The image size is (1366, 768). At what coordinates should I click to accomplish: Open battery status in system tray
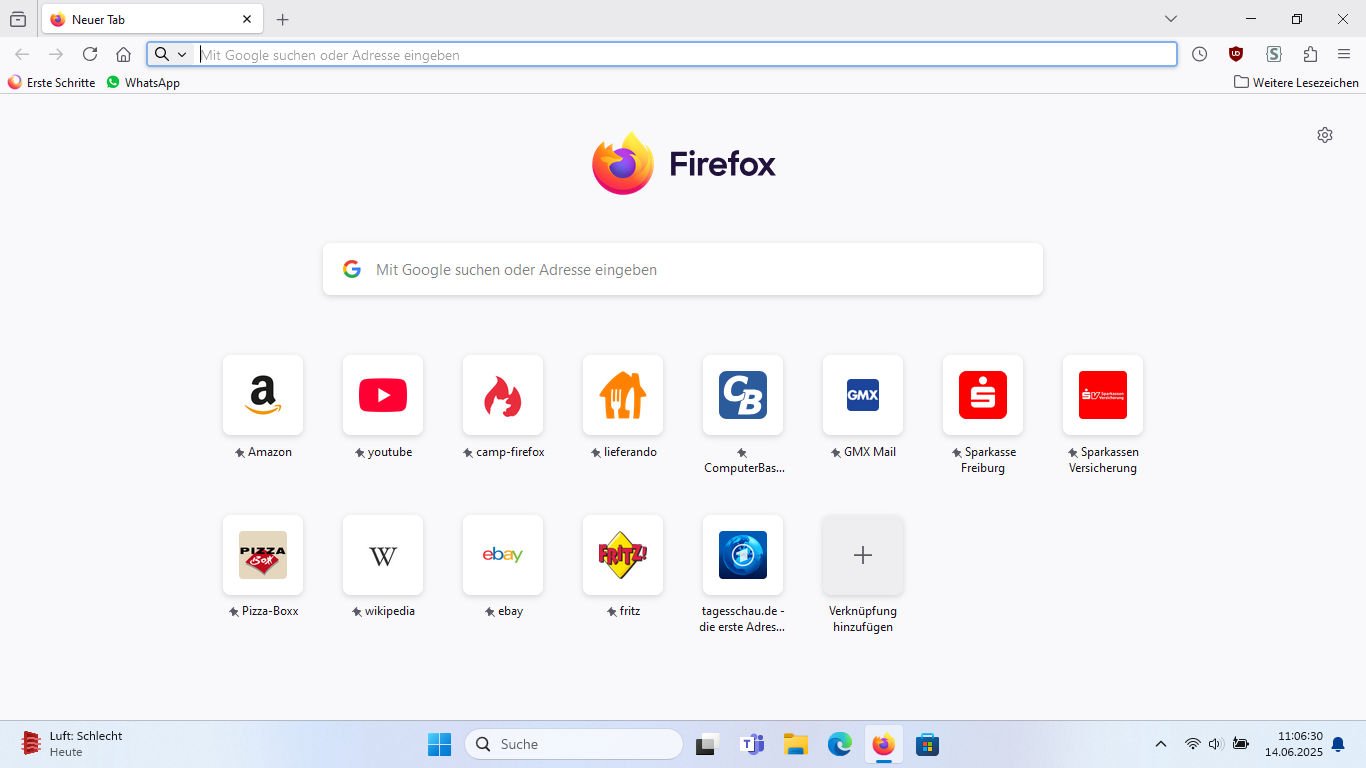pos(1241,744)
